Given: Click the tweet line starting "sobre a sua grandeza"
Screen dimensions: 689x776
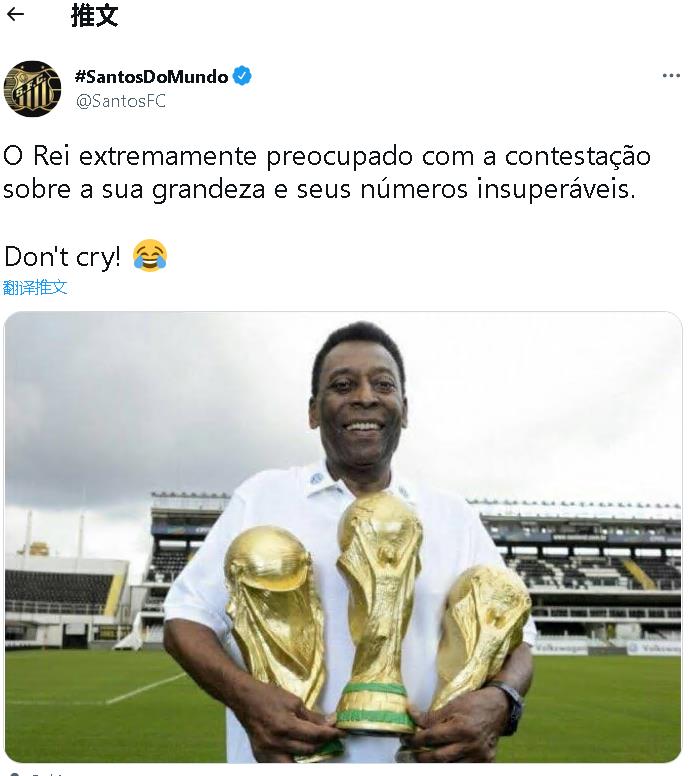Looking at the screenshot, I should pyautogui.click(x=319, y=190).
